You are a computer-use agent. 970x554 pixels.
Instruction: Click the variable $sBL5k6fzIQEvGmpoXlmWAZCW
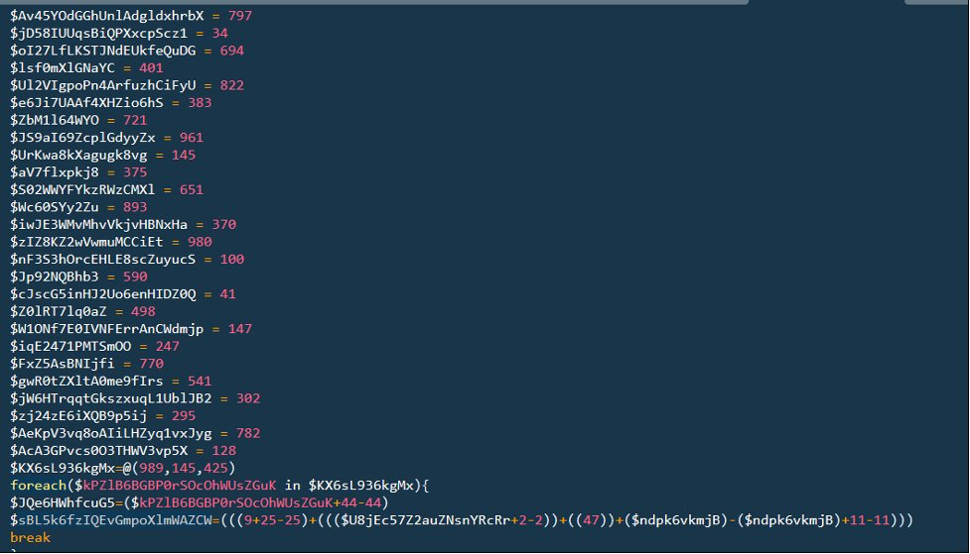(111, 519)
